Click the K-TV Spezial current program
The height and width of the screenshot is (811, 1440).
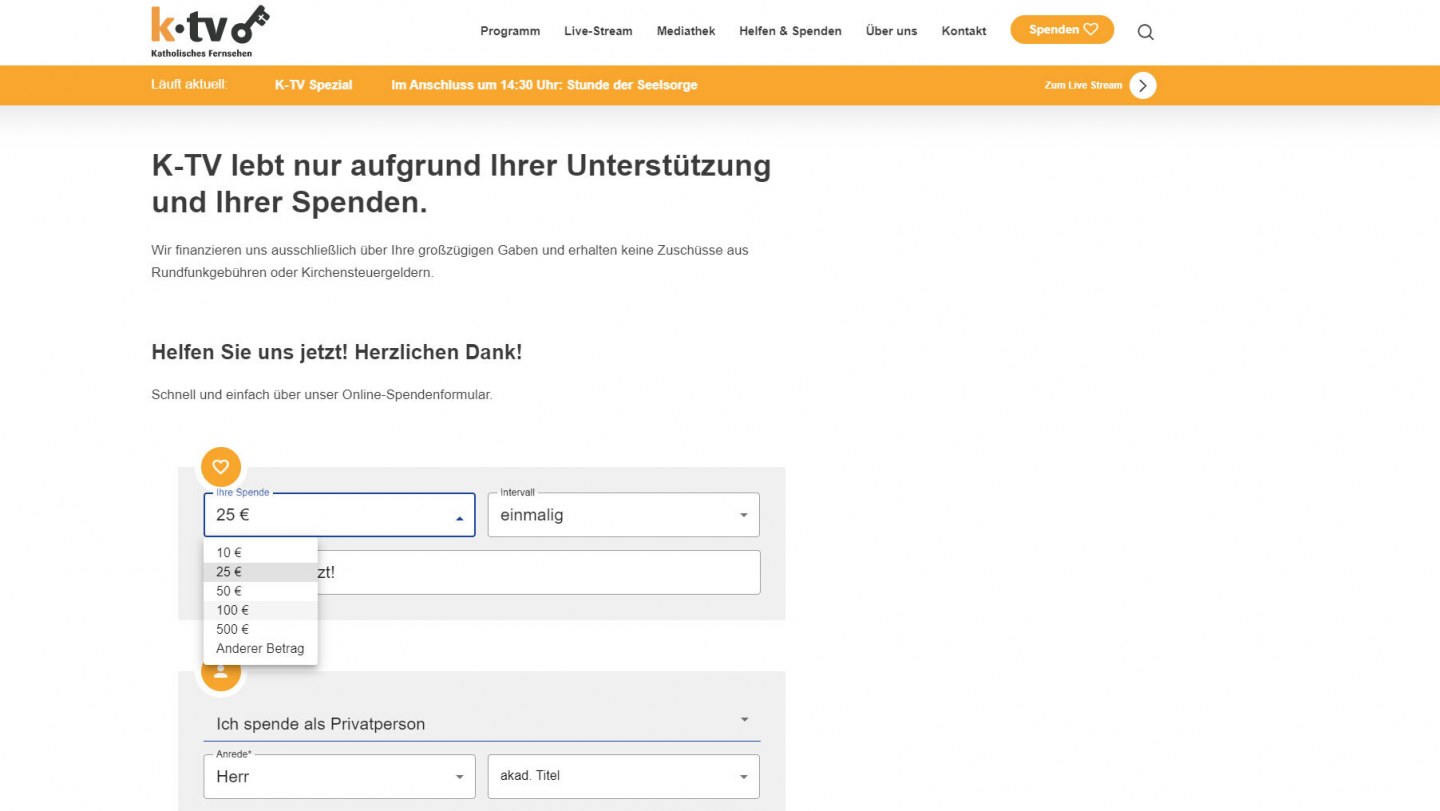(314, 85)
